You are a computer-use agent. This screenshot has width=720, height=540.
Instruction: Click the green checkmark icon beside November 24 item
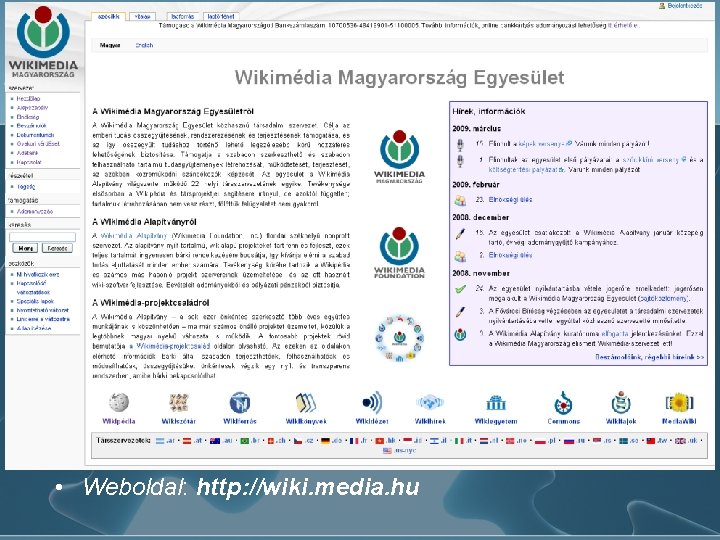pyautogui.click(x=460, y=289)
